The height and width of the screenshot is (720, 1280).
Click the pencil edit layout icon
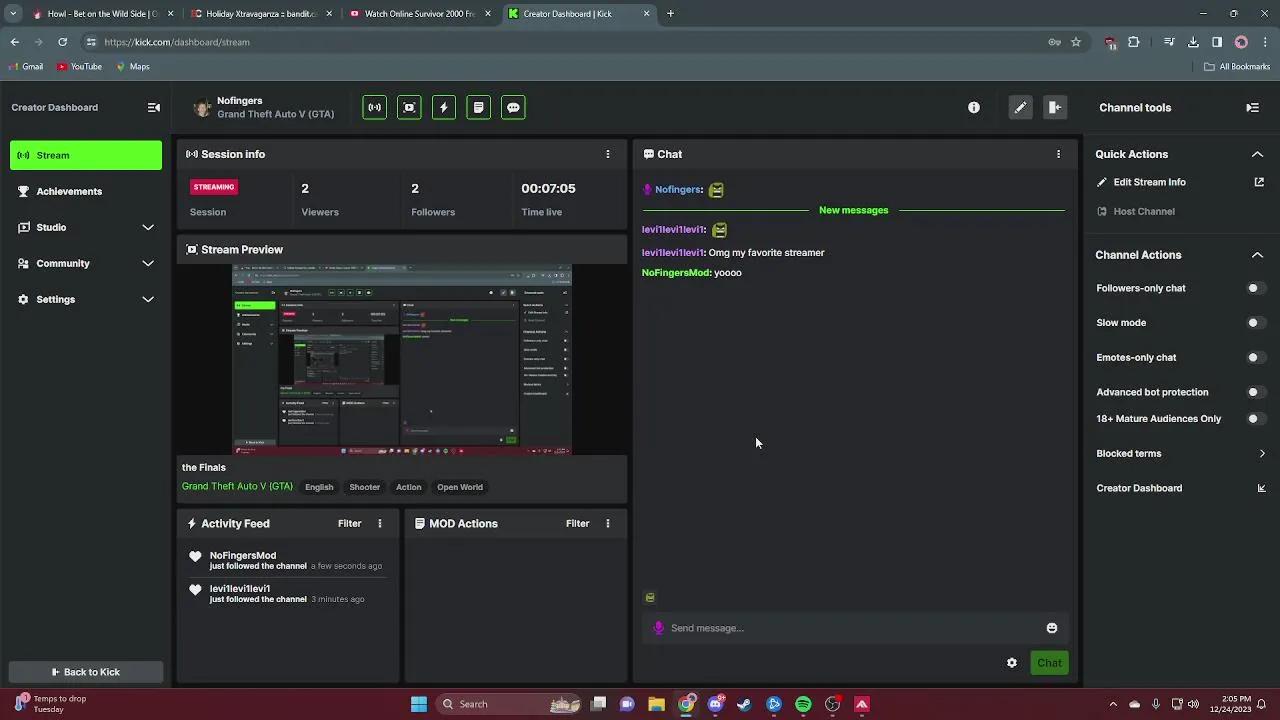tap(1020, 107)
